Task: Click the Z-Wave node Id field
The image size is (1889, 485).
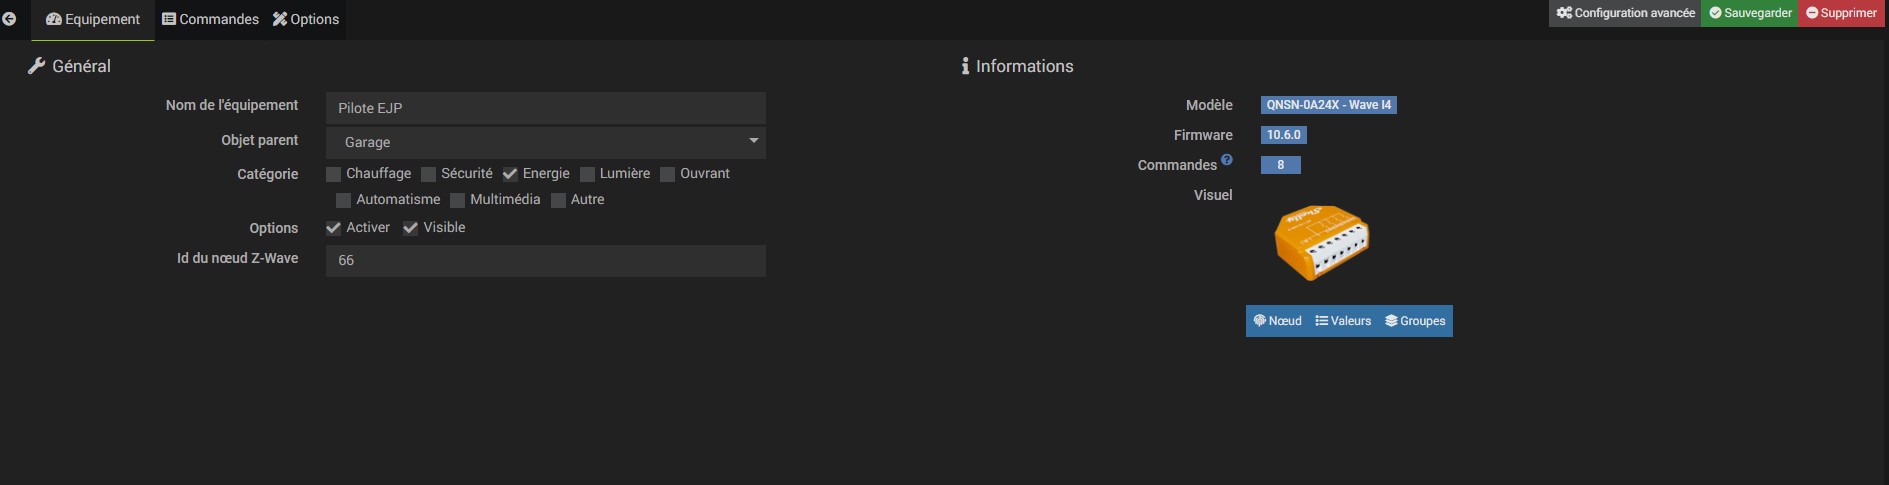Action: click(546, 260)
